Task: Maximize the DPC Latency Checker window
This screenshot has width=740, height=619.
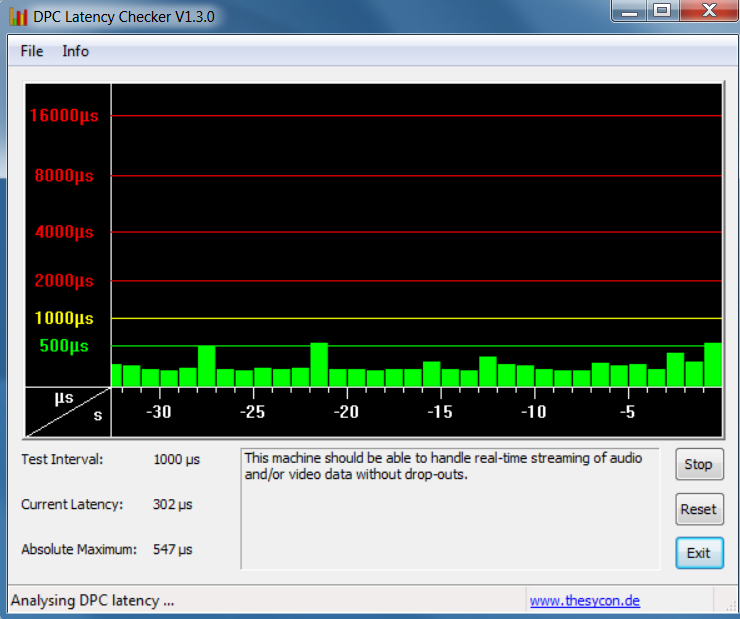Action: click(x=661, y=12)
